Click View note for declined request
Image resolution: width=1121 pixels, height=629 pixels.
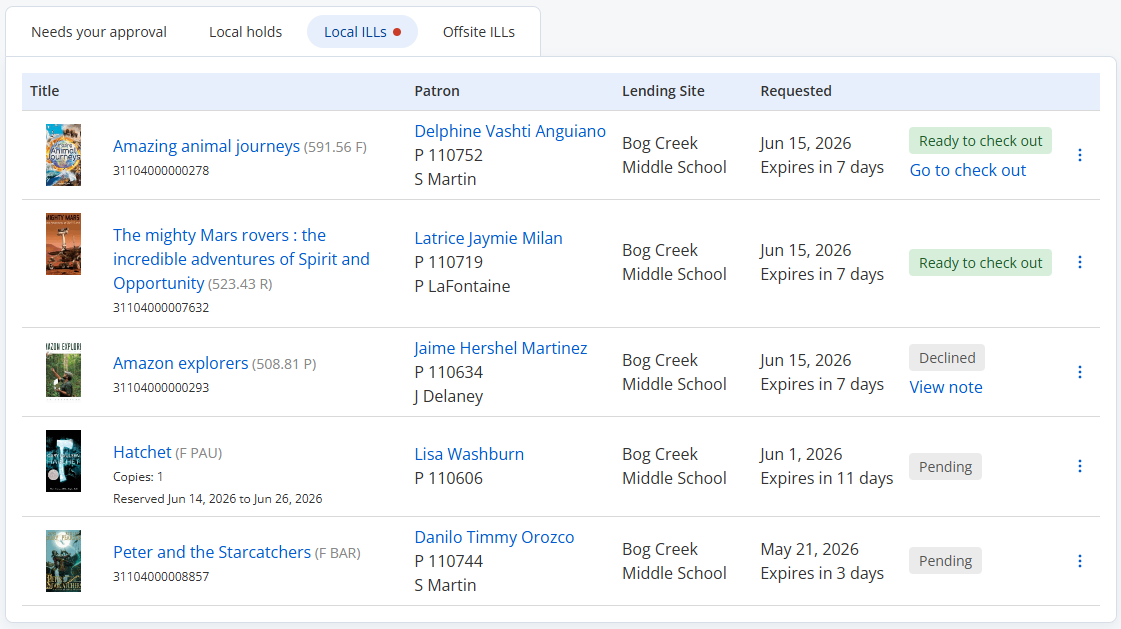pos(945,387)
